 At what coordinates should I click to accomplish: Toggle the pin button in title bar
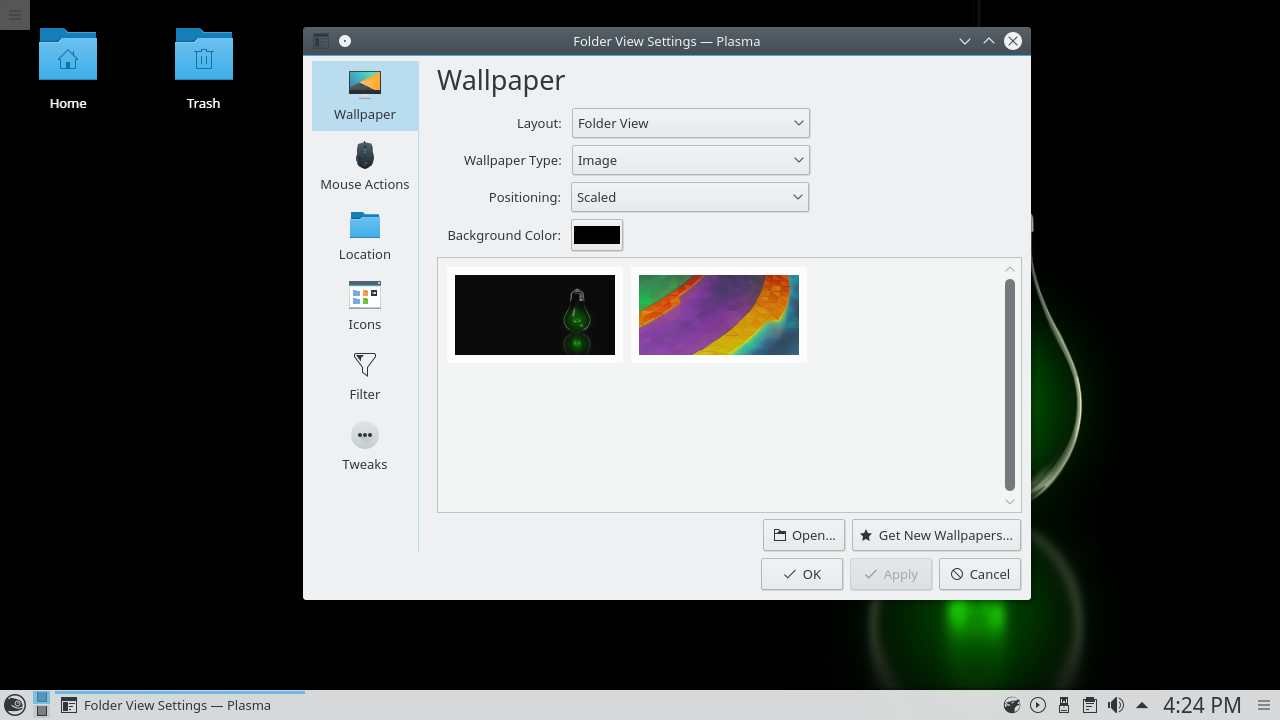345,41
